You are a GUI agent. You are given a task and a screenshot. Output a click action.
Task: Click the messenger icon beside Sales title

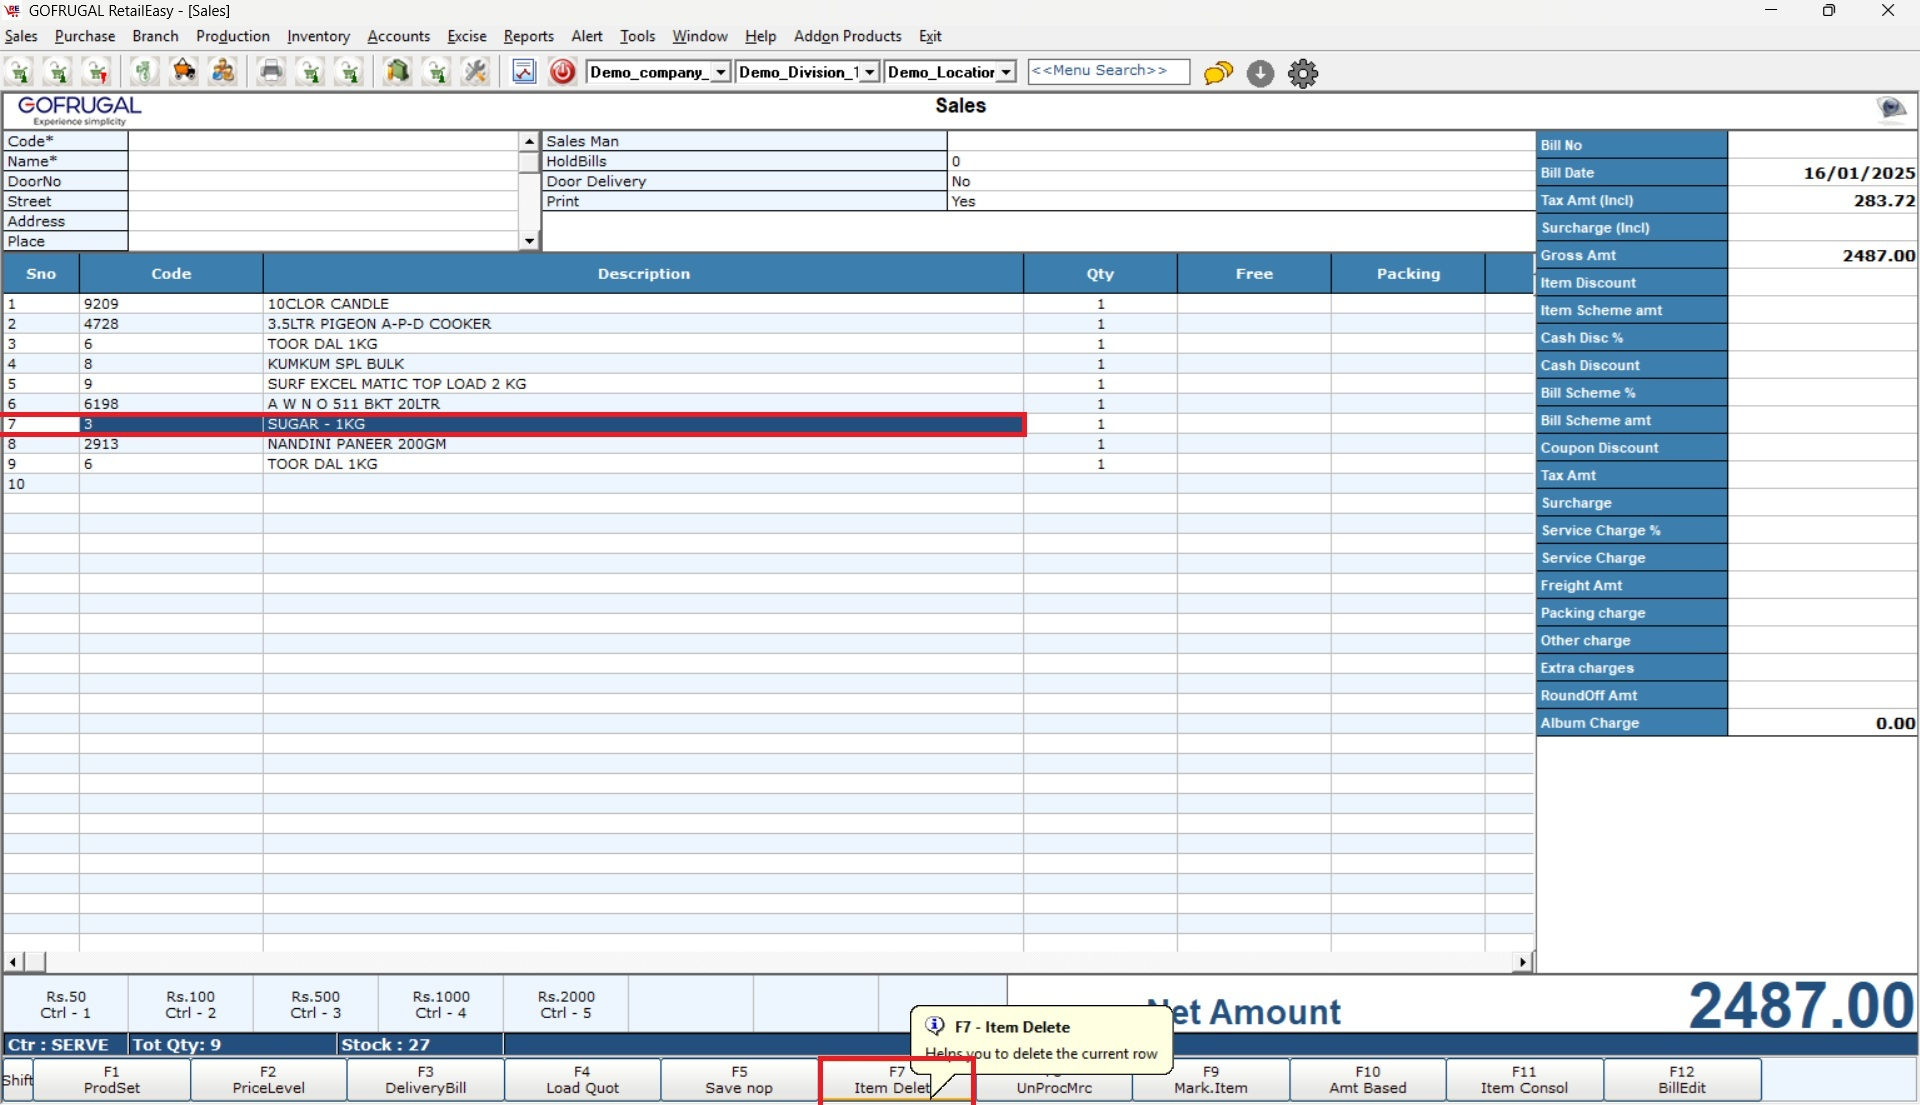tap(1891, 108)
